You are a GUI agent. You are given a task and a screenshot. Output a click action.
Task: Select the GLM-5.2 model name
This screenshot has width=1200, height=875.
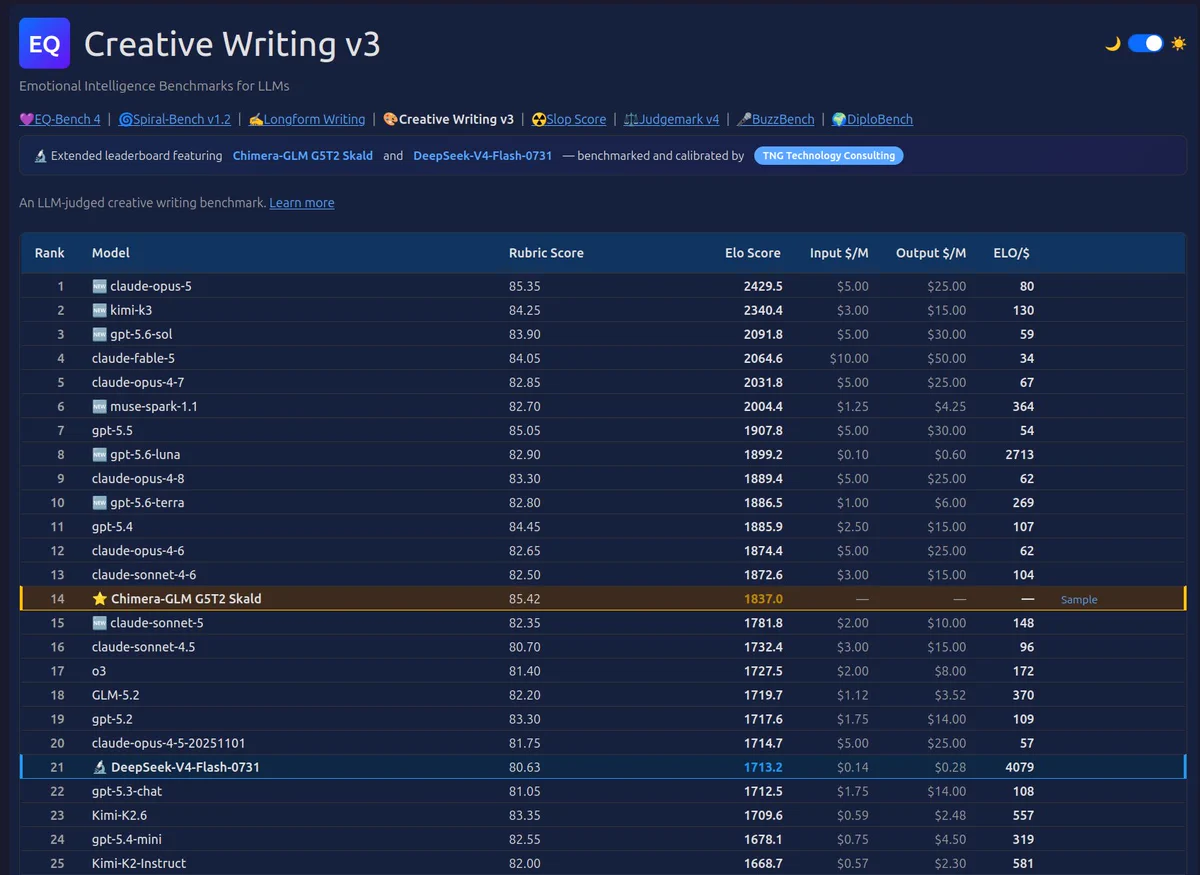116,695
